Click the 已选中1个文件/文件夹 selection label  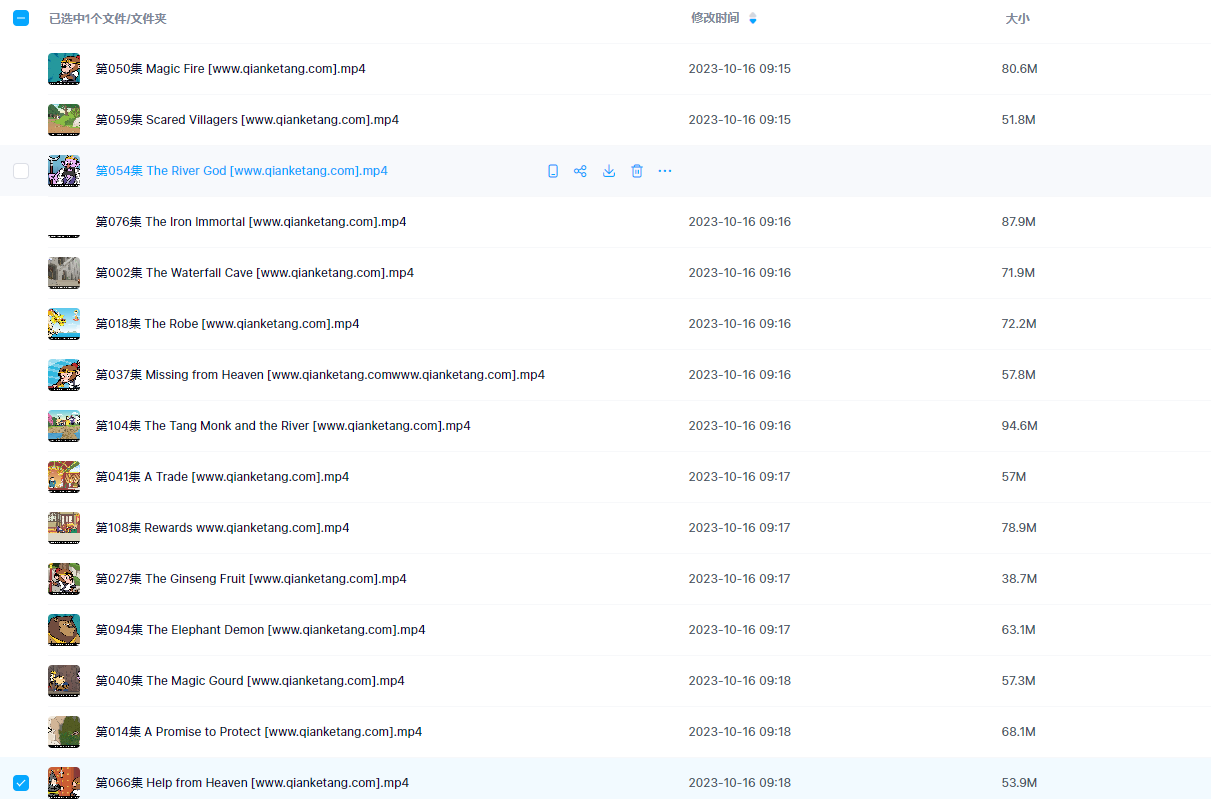click(x=108, y=18)
